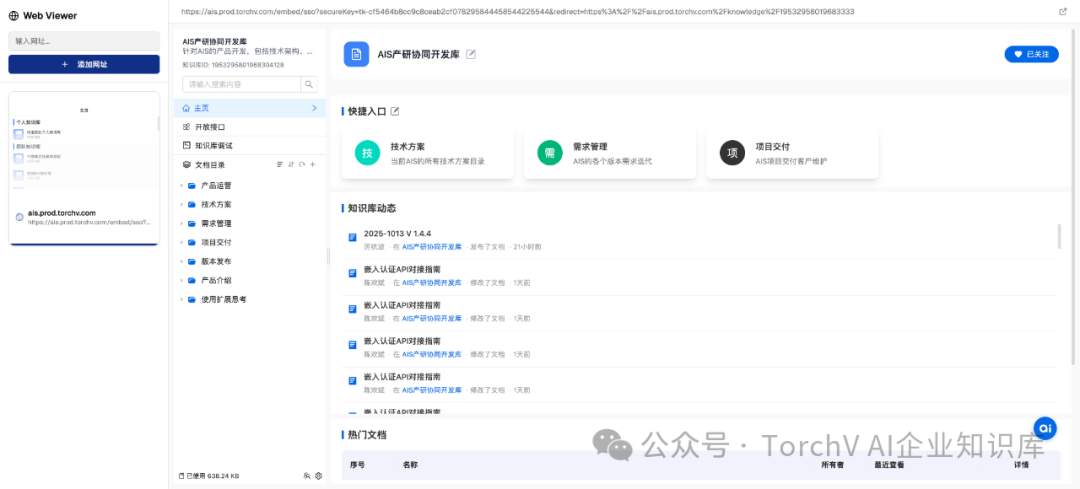Click the 文档目录 stack icon
This screenshot has width=1080, height=489.
click(186, 165)
